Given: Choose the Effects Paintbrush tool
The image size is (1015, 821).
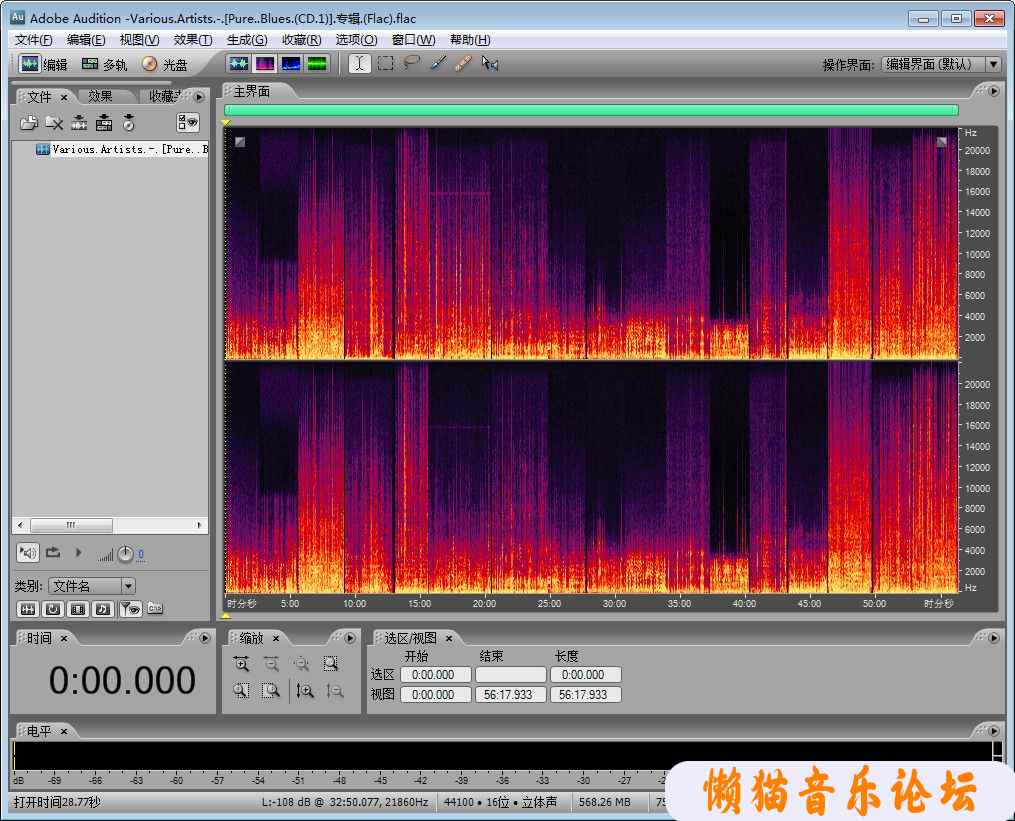Looking at the screenshot, I should (x=438, y=63).
